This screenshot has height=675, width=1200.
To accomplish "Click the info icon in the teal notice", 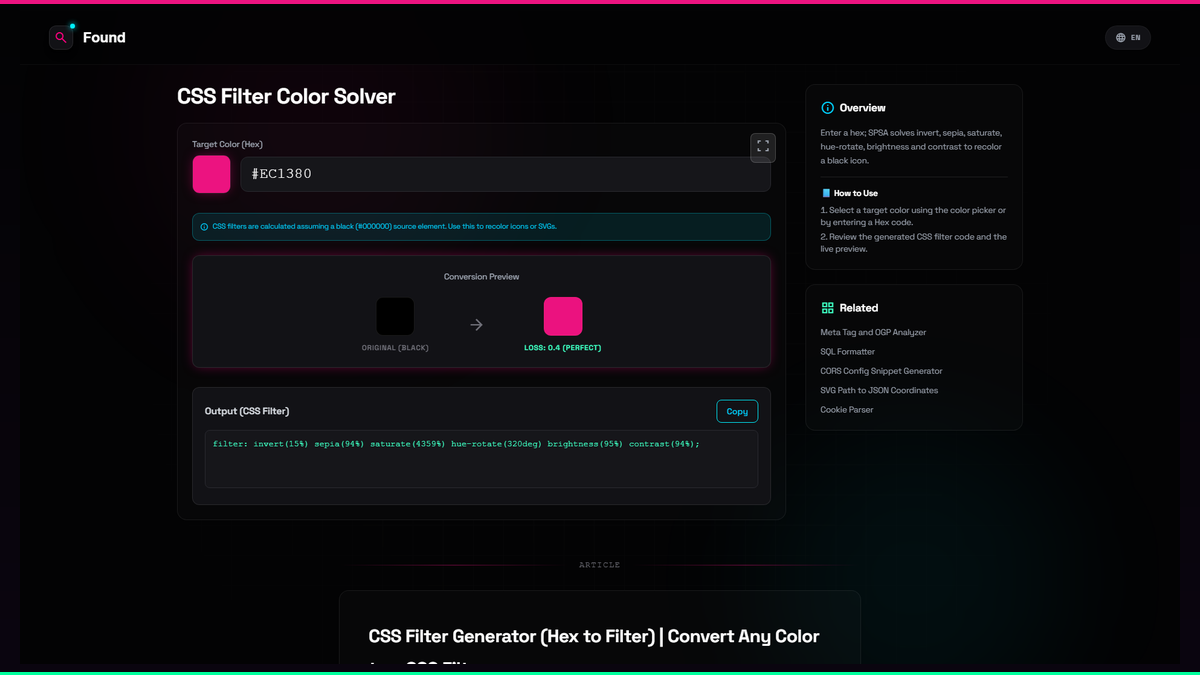I will pos(205,227).
